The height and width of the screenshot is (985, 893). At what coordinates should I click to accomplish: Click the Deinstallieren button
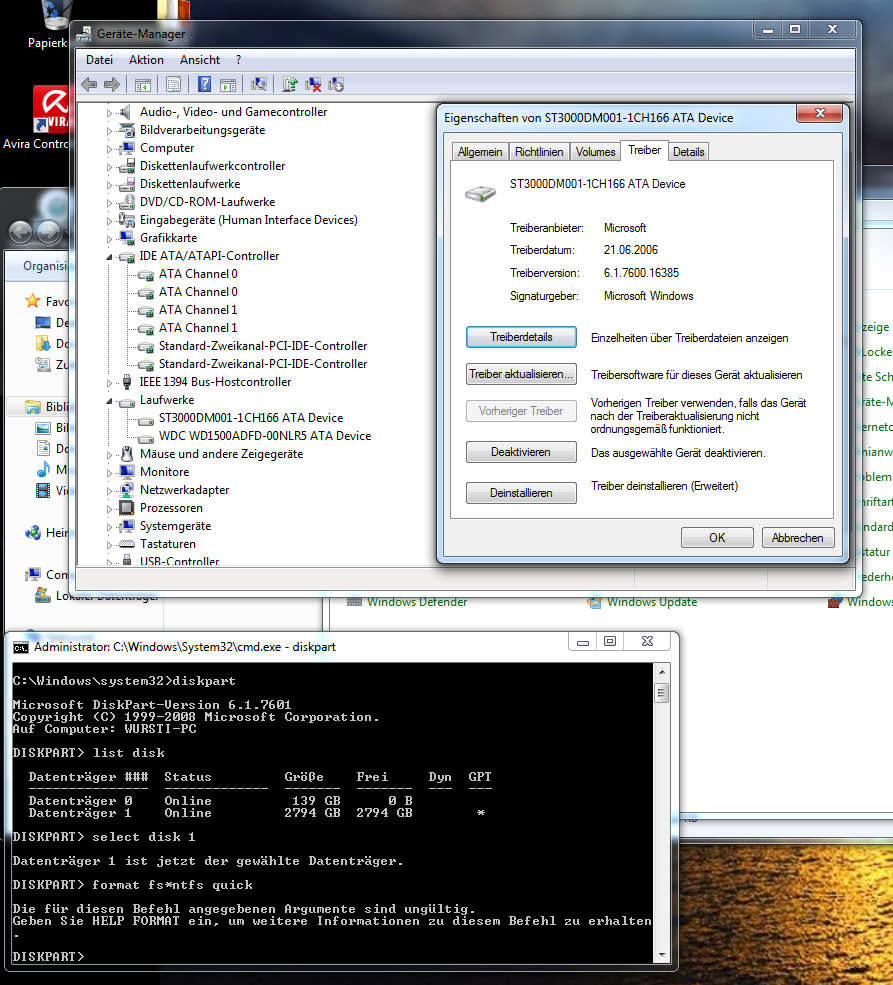coord(521,492)
